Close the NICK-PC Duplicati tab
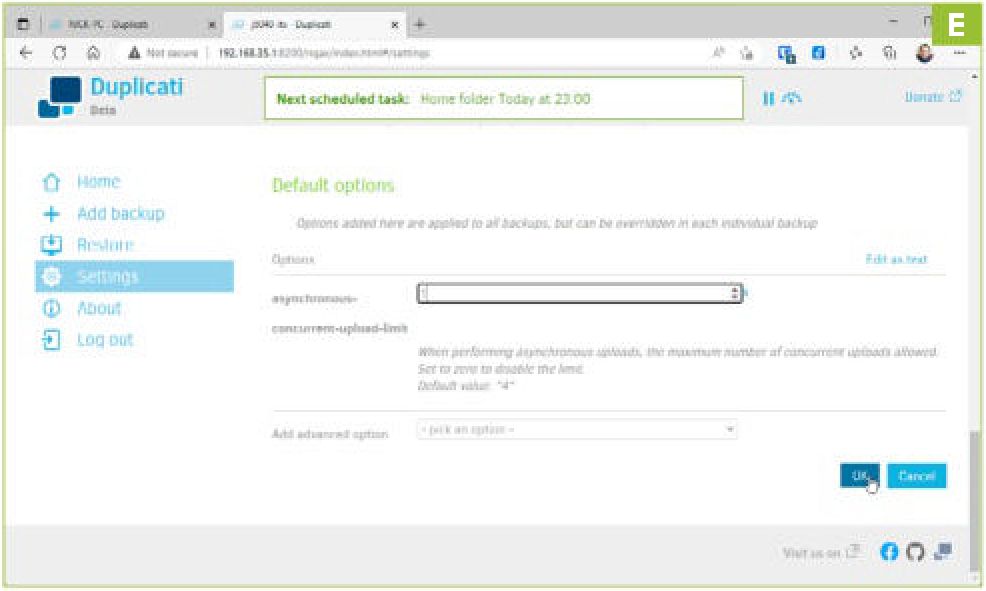The width and height of the screenshot is (986, 591). point(212,25)
